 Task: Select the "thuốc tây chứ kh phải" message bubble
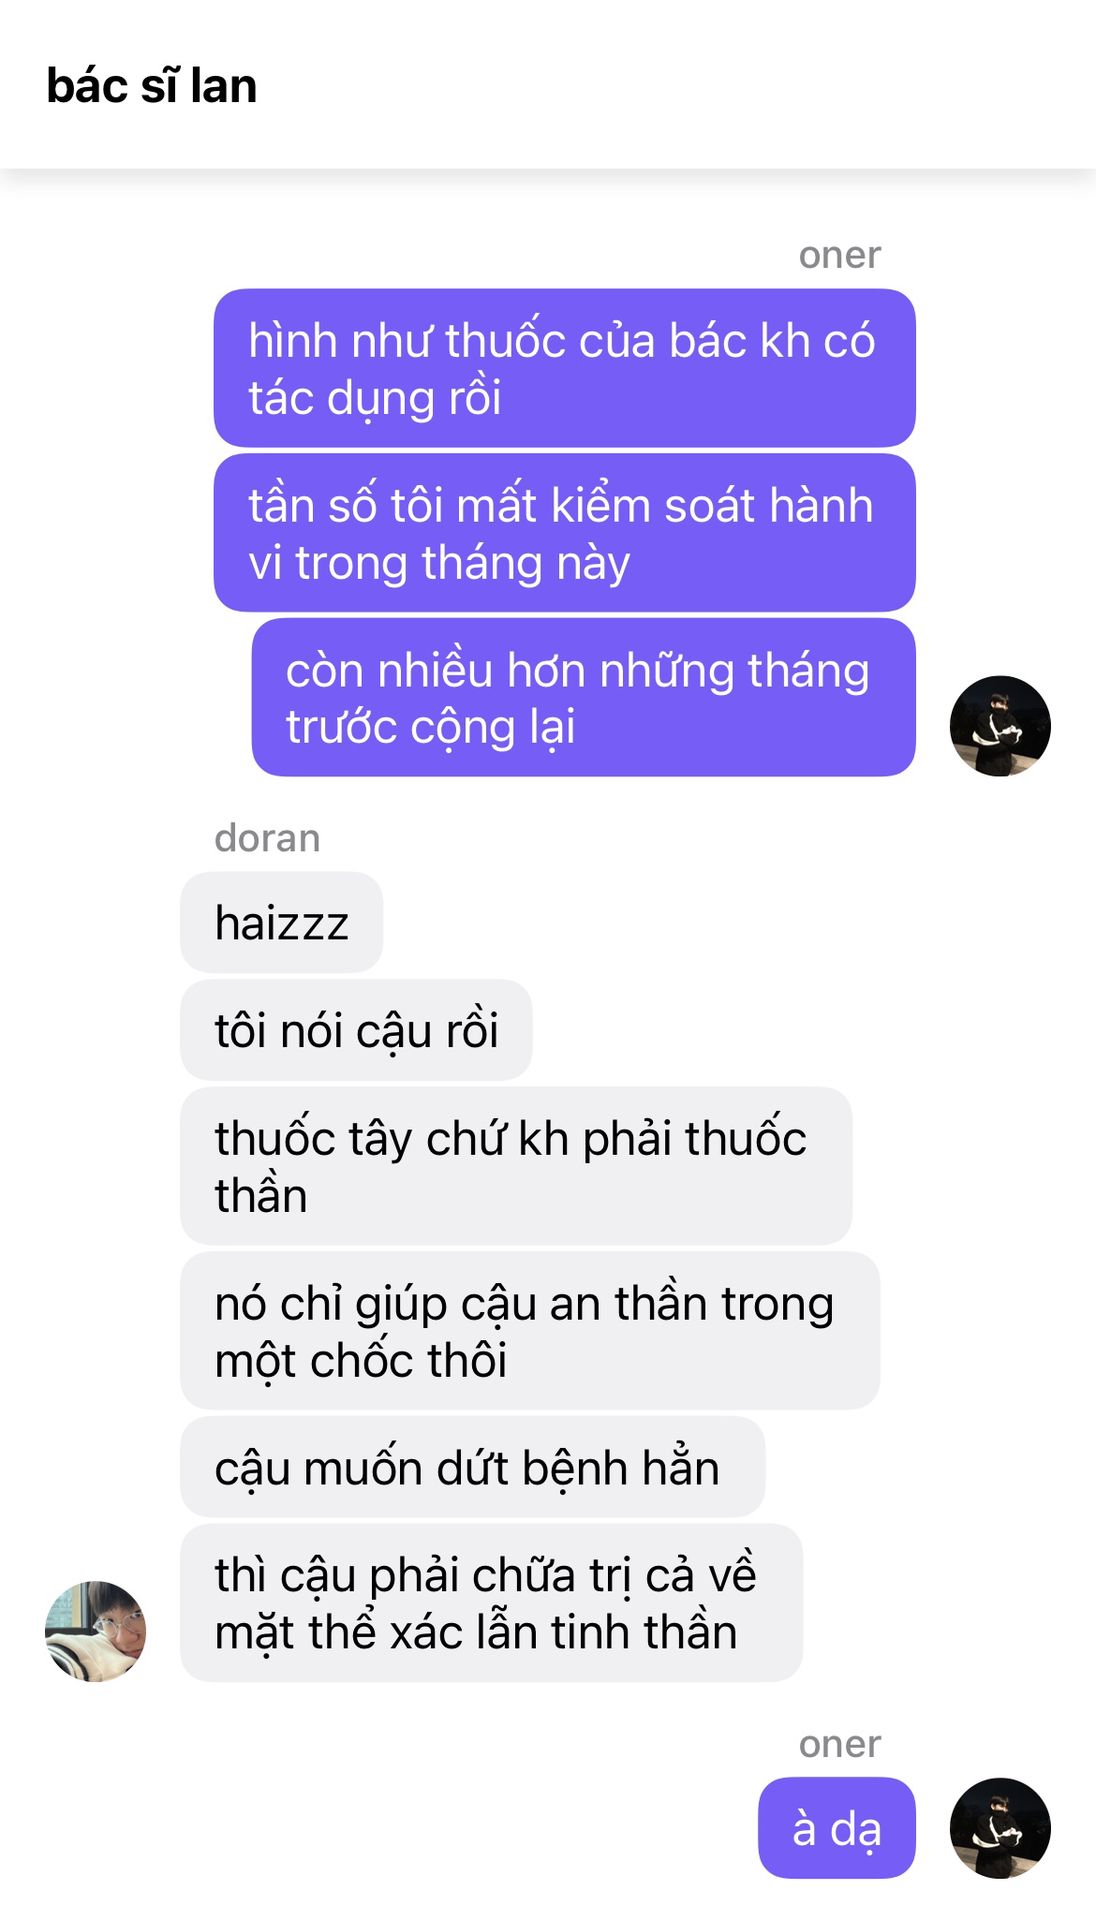[516, 1166]
